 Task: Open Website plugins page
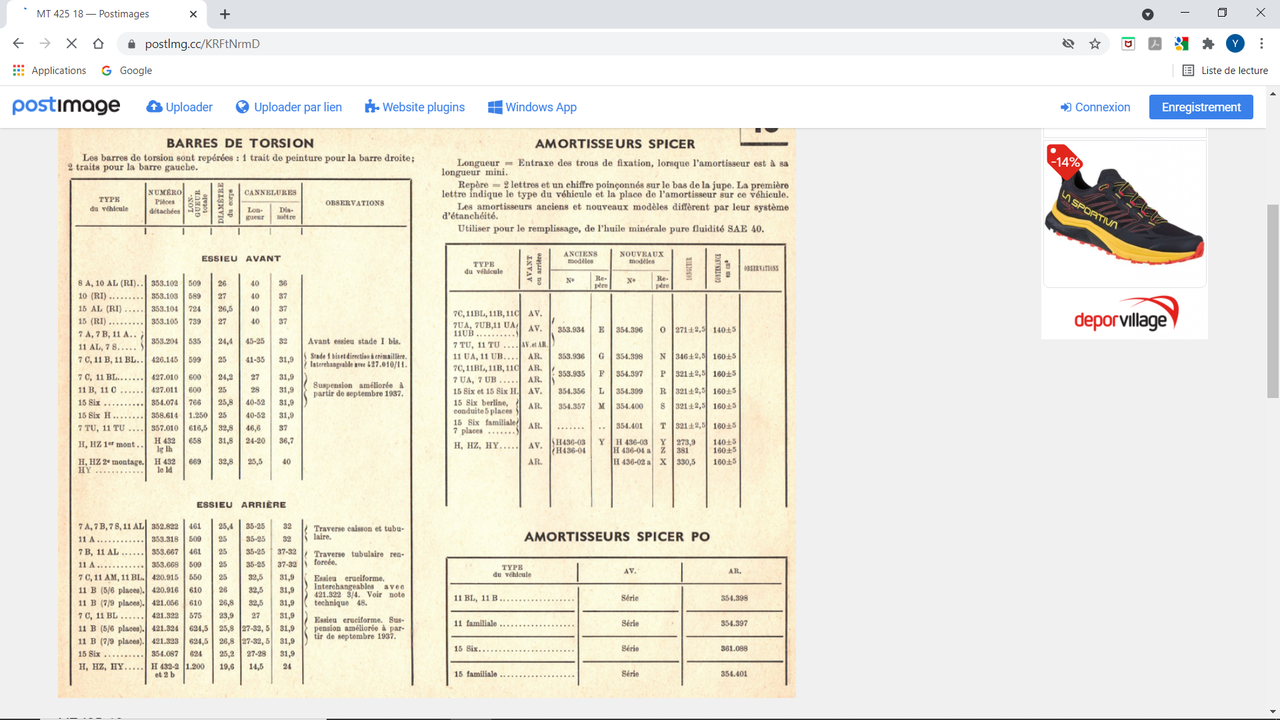(x=415, y=107)
